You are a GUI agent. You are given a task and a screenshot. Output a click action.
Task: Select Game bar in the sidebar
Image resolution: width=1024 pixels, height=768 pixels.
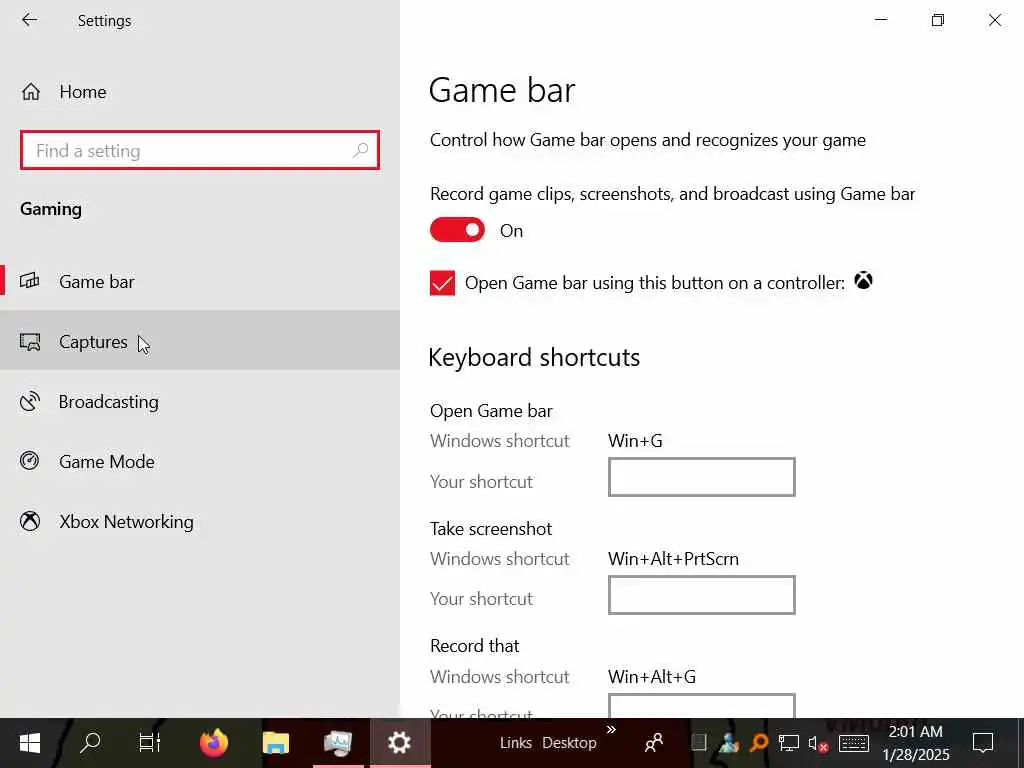(x=200, y=281)
